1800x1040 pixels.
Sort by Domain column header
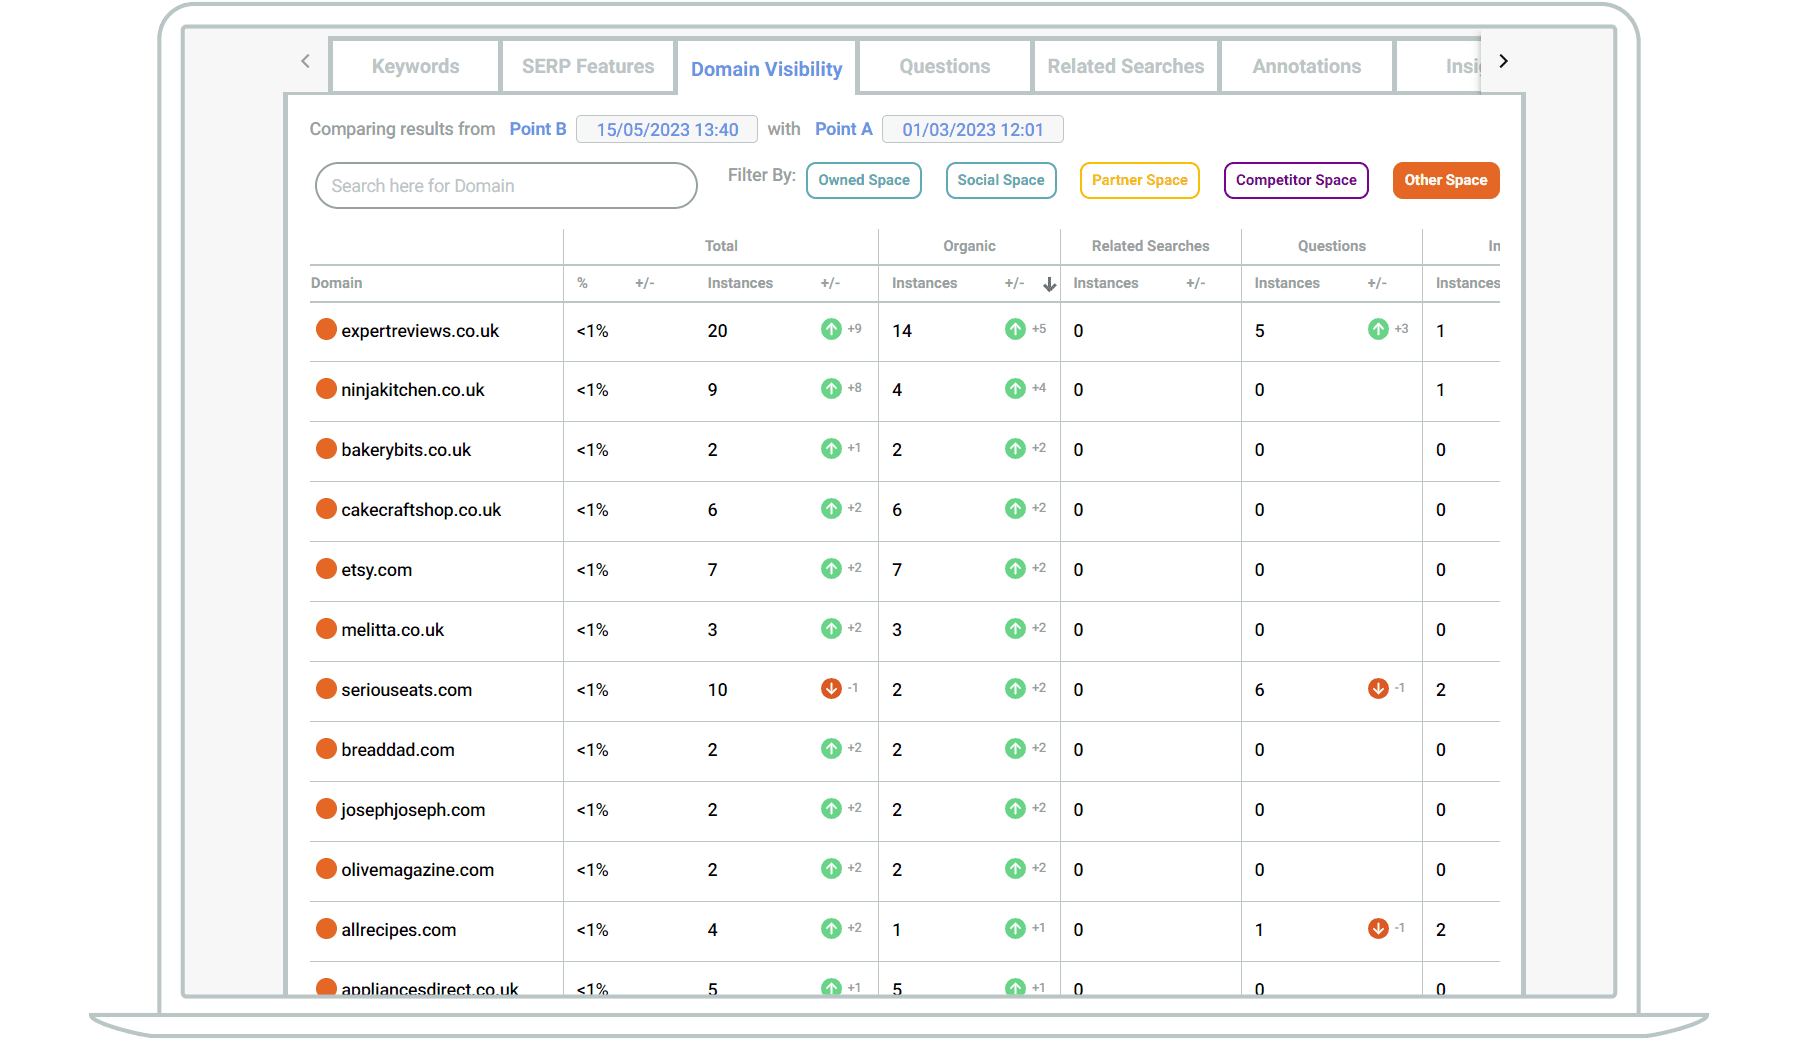(x=336, y=283)
